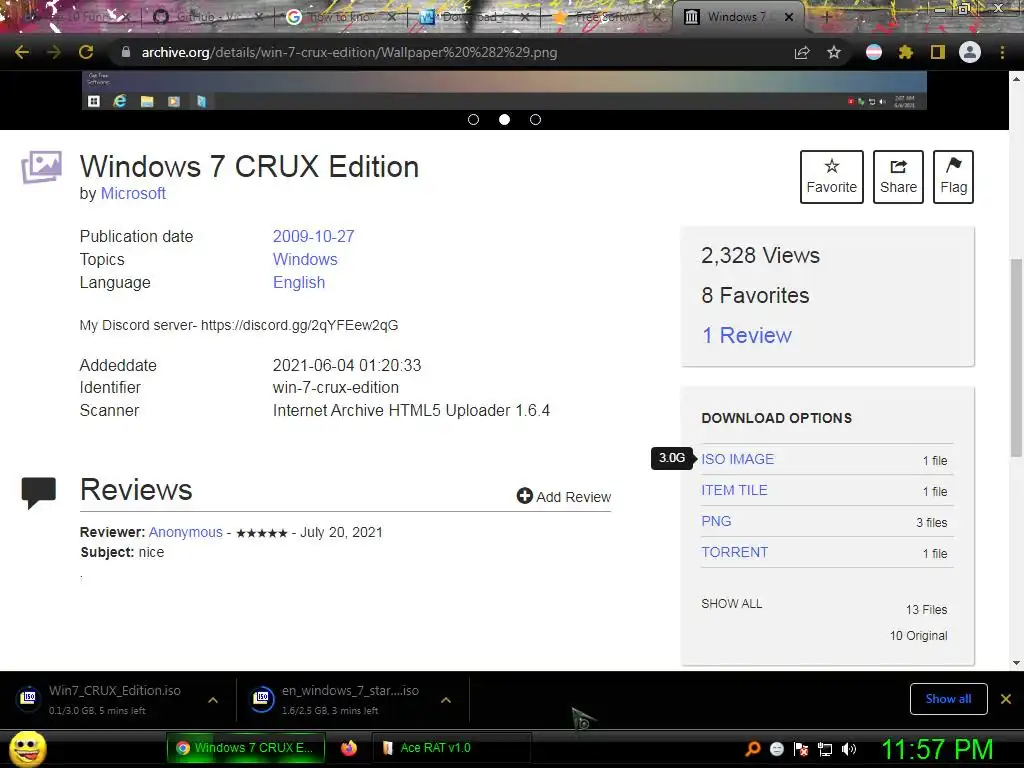Open the English language link

click(298, 282)
